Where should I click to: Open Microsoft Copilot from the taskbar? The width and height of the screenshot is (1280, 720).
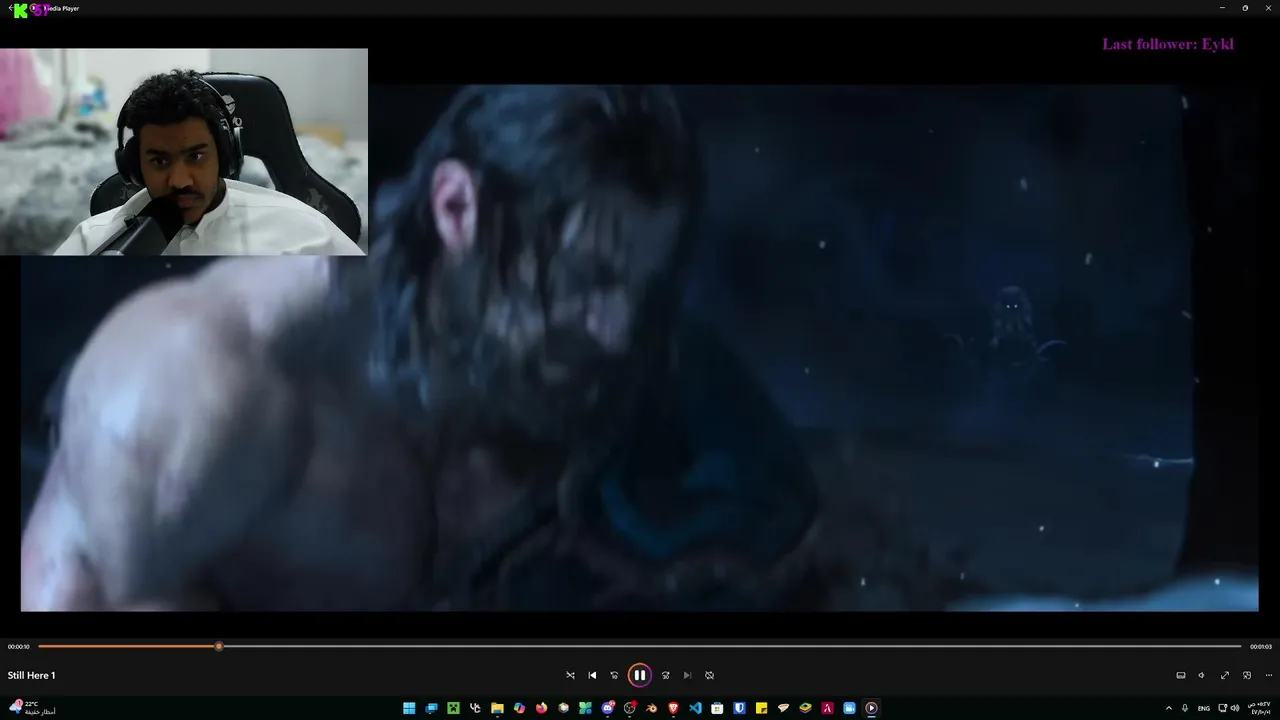click(519, 708)
